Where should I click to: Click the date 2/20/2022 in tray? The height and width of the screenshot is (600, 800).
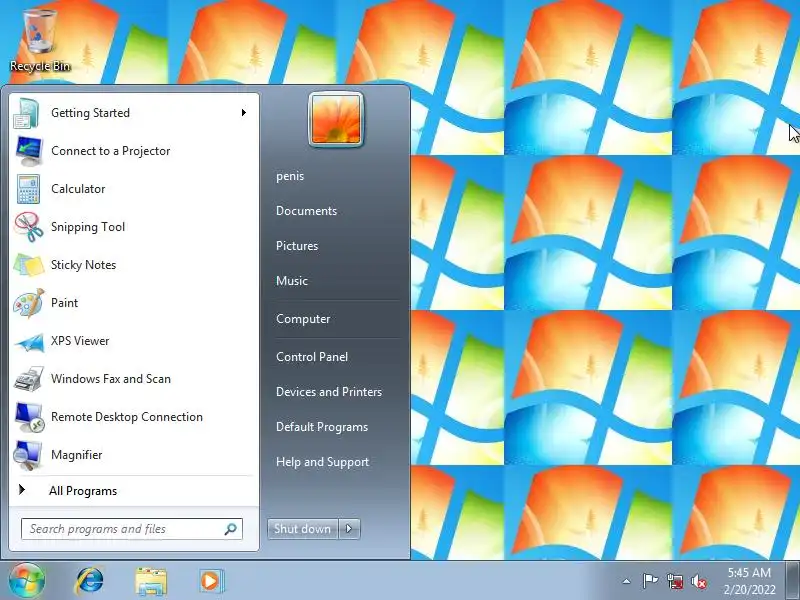coord(749,590)
